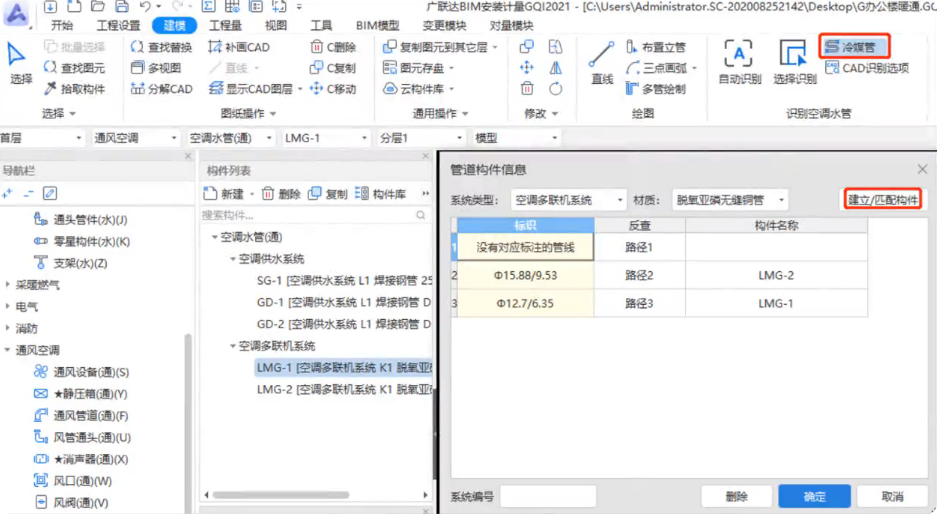Click 冷媒管 recognition tool
The image size is (937, 514).
tap(855, 46)
